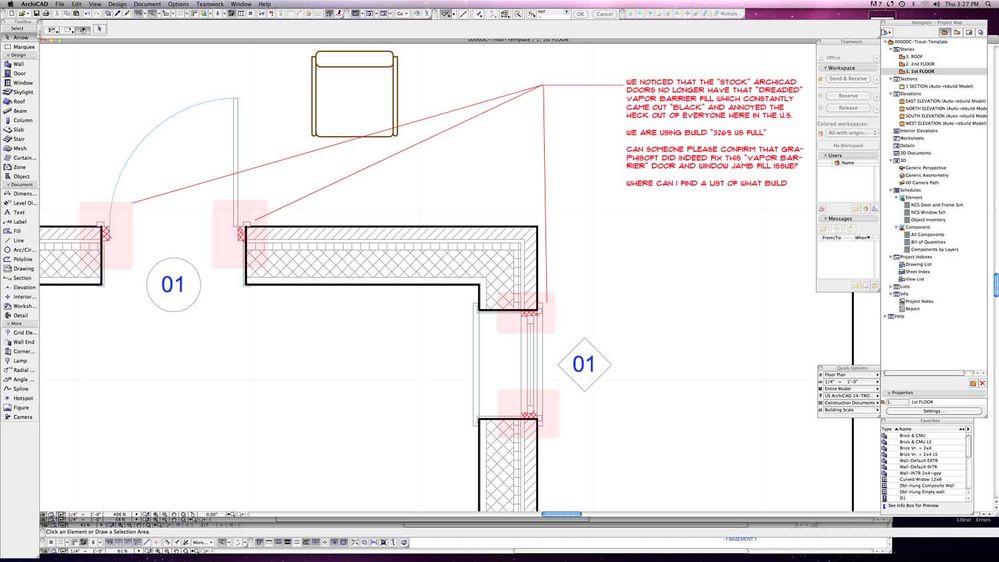Open NORTH ELEVATION in Navigator tree

point(943,108)
